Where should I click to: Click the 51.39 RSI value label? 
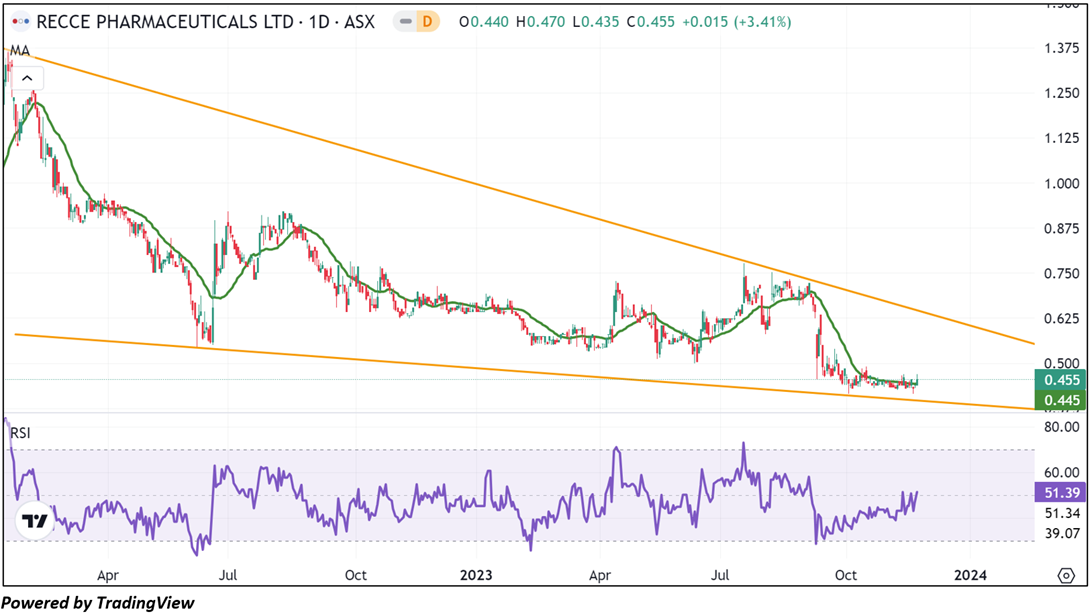point(1061,493)
